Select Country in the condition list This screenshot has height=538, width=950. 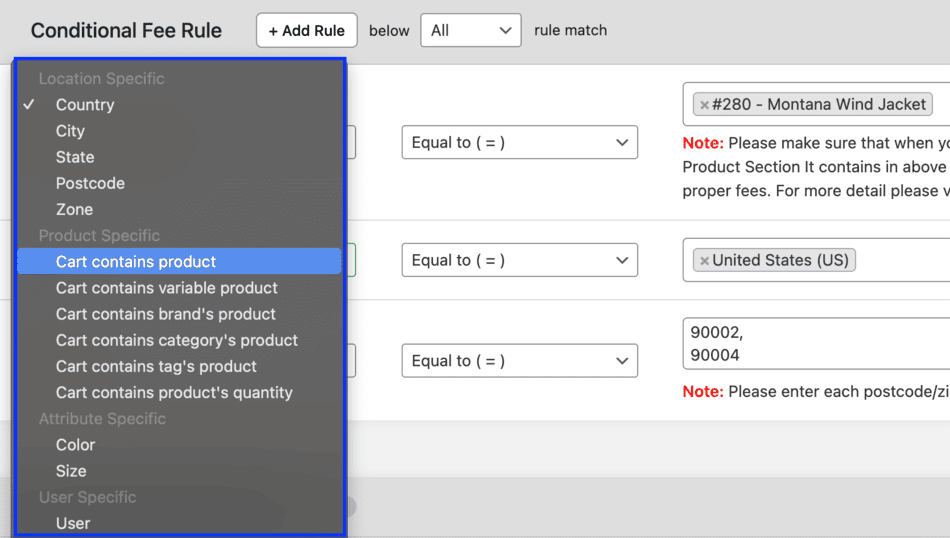(x=179, y=105)
